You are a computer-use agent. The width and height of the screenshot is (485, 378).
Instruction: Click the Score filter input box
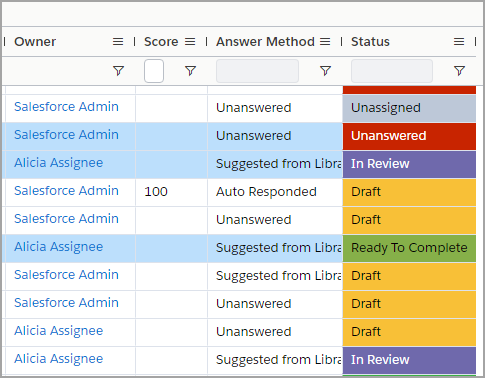click(154, 71)
